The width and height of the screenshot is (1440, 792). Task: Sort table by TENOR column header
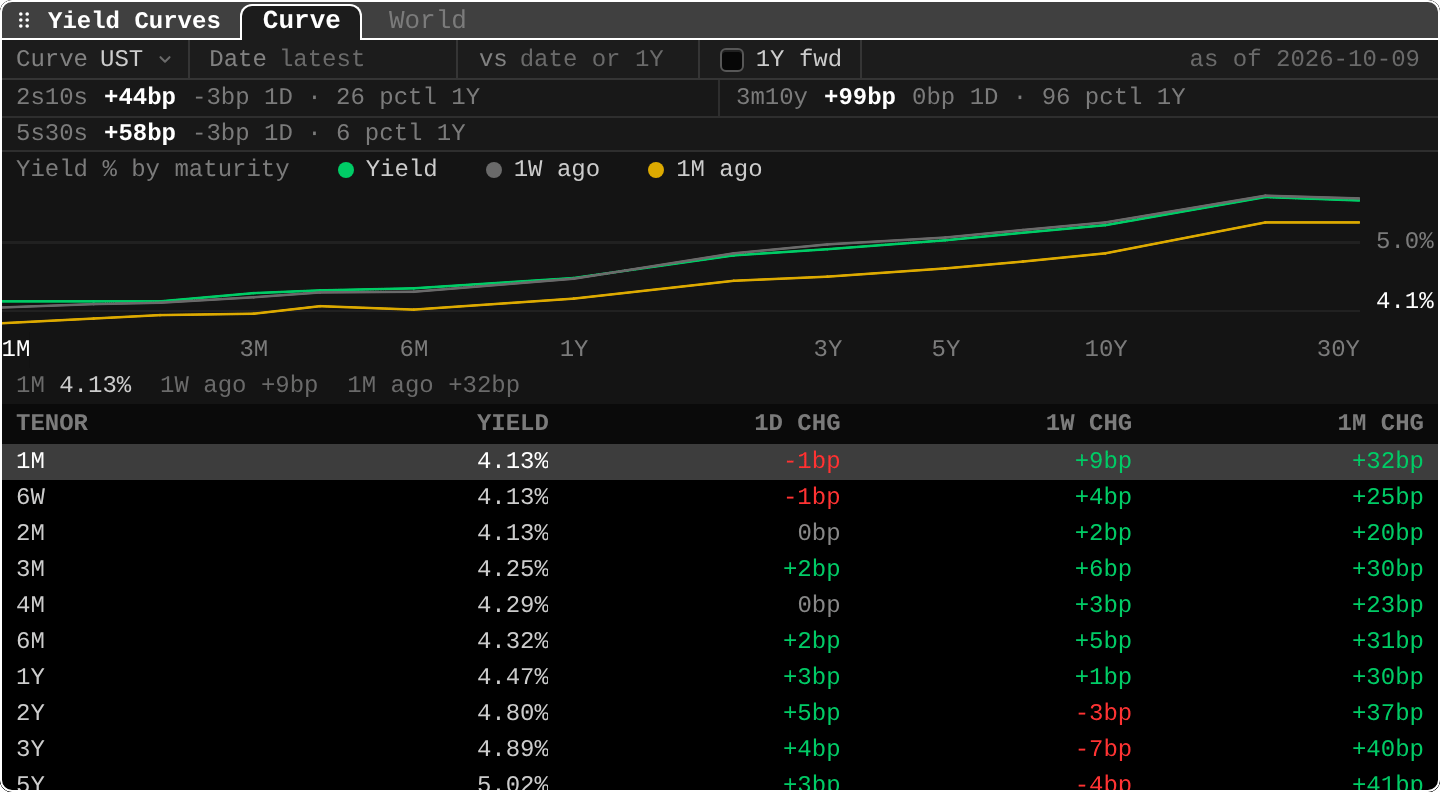tap(52, 423)
